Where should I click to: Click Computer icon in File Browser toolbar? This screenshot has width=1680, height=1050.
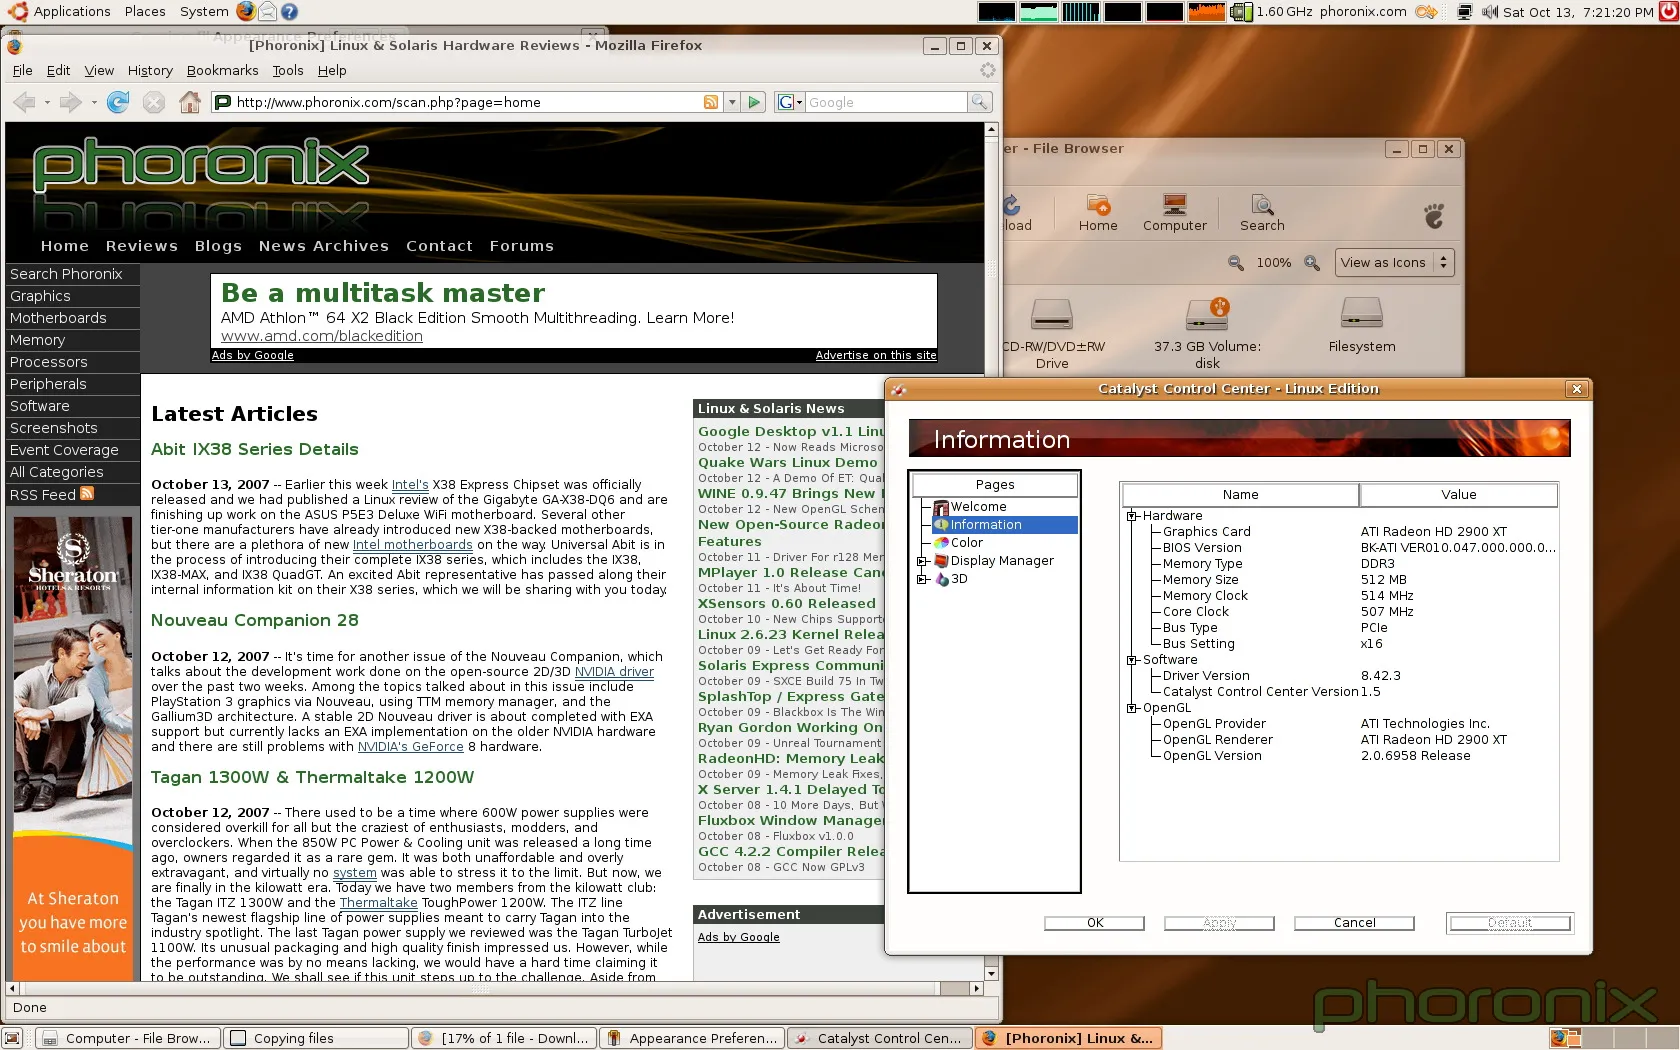tap(1175, 214)
